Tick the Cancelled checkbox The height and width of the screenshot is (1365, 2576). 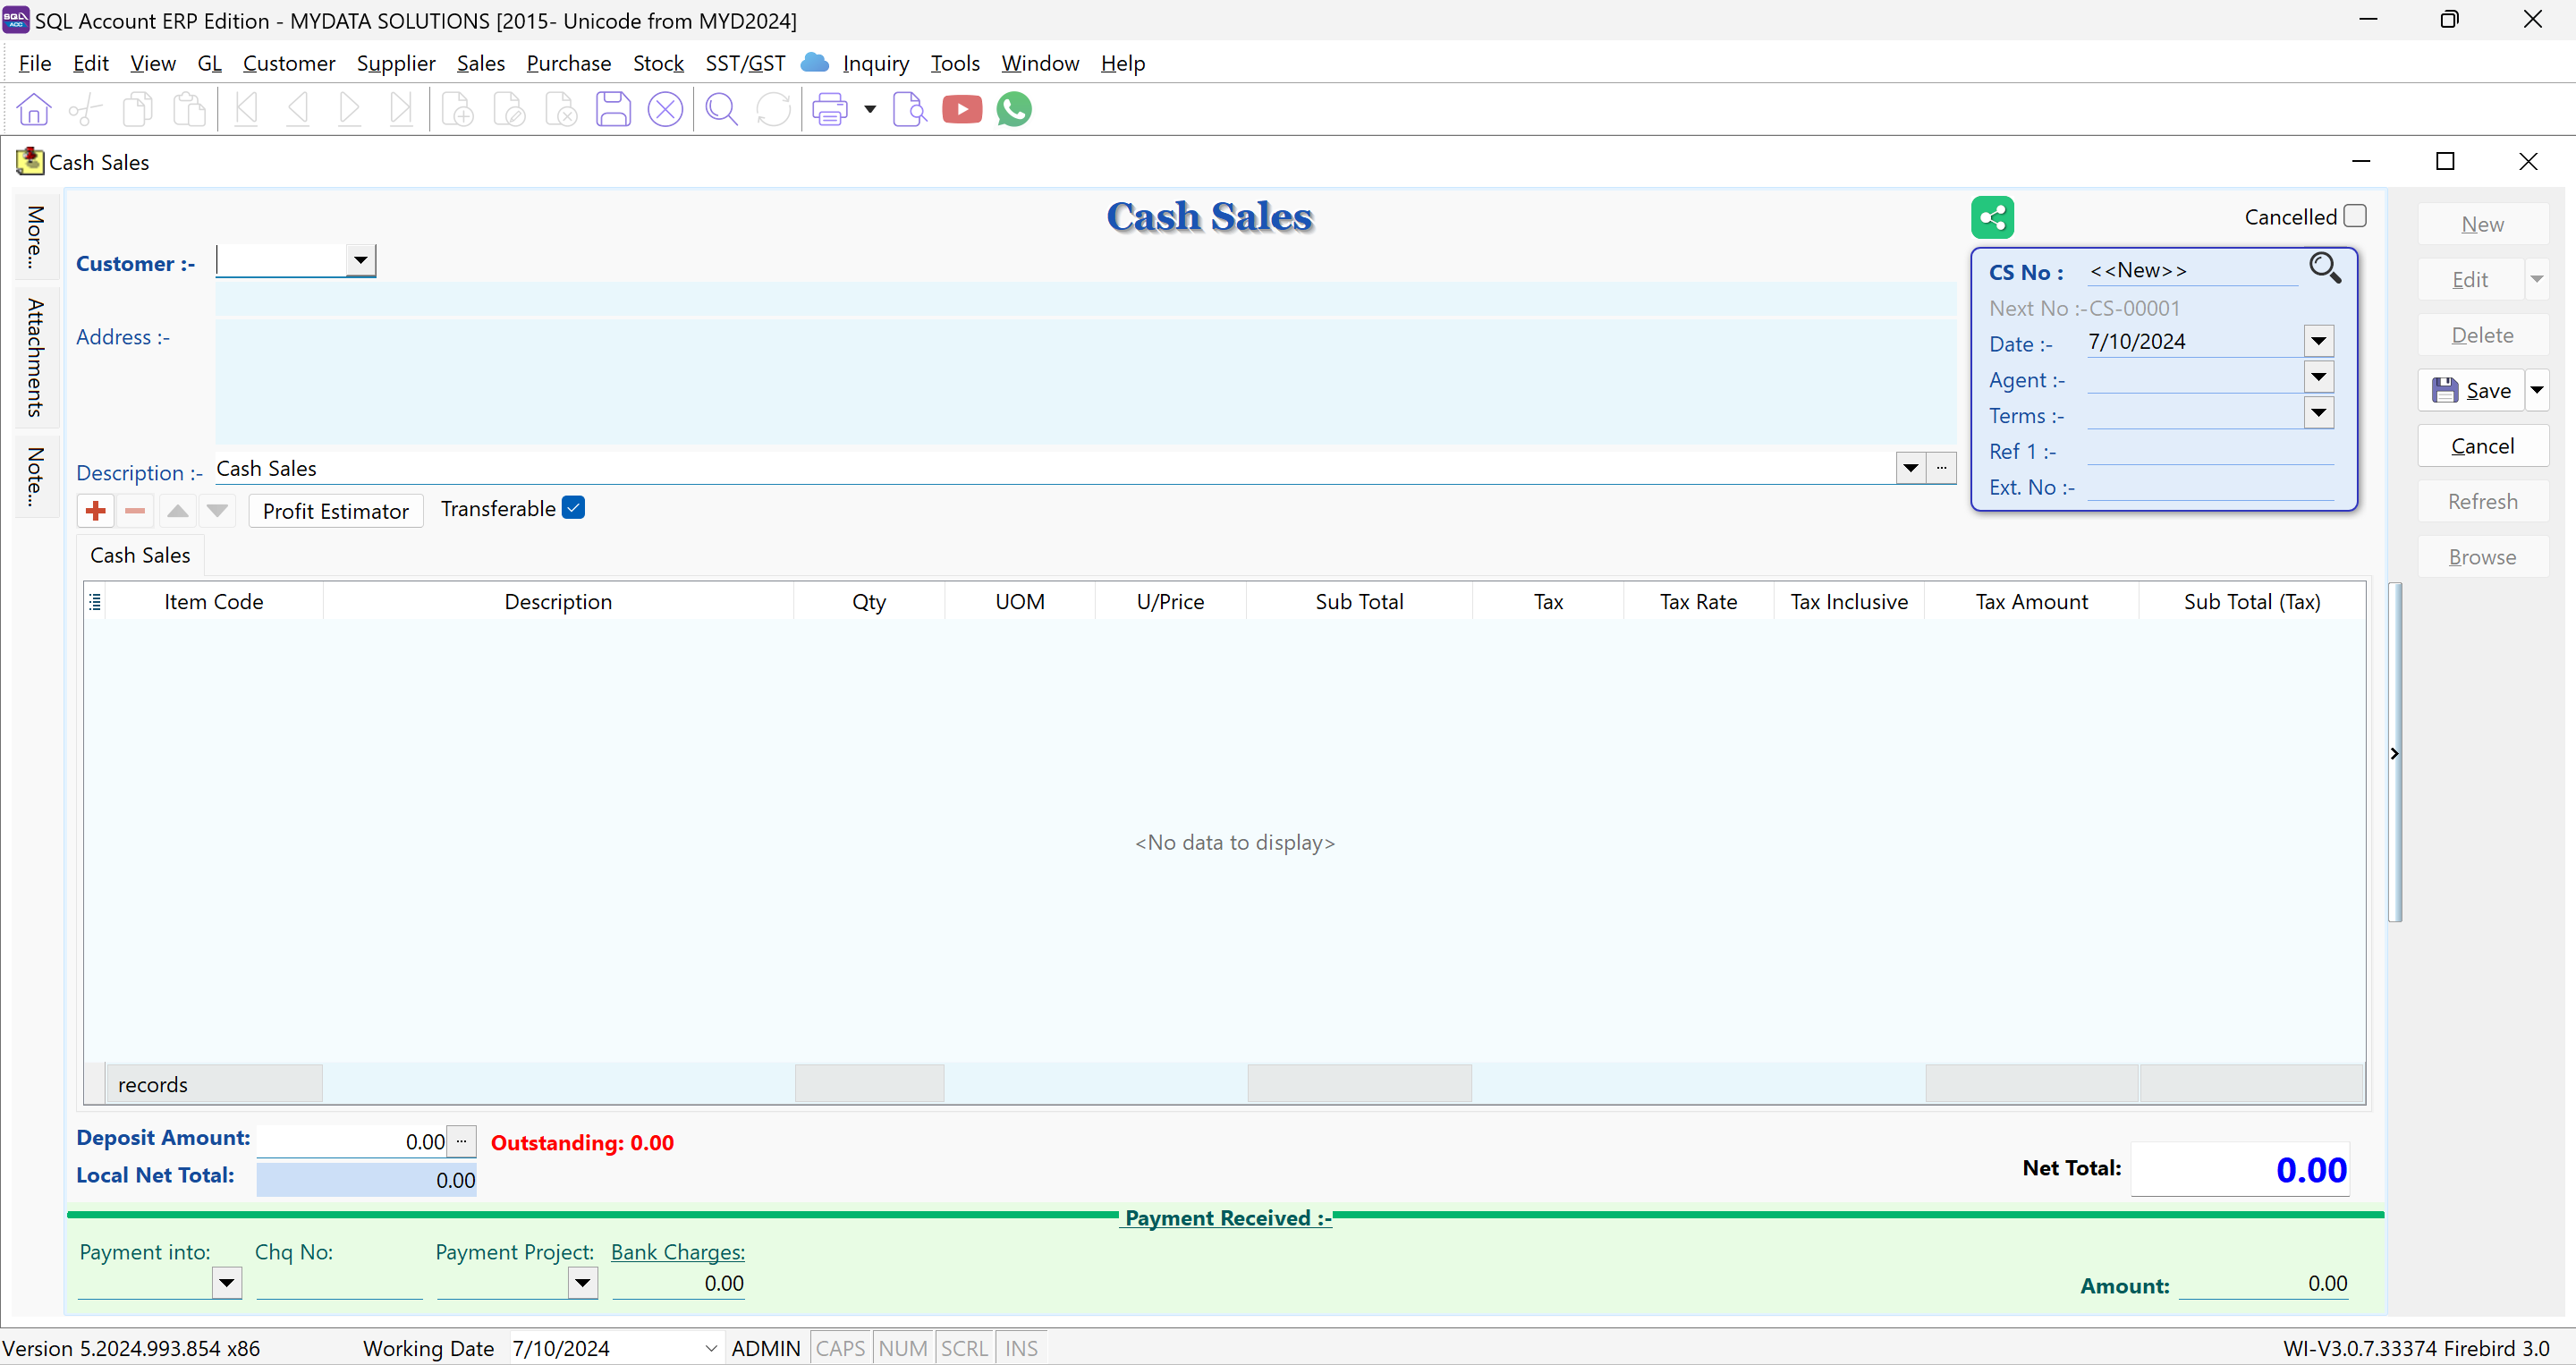[x=2354, y=216]
